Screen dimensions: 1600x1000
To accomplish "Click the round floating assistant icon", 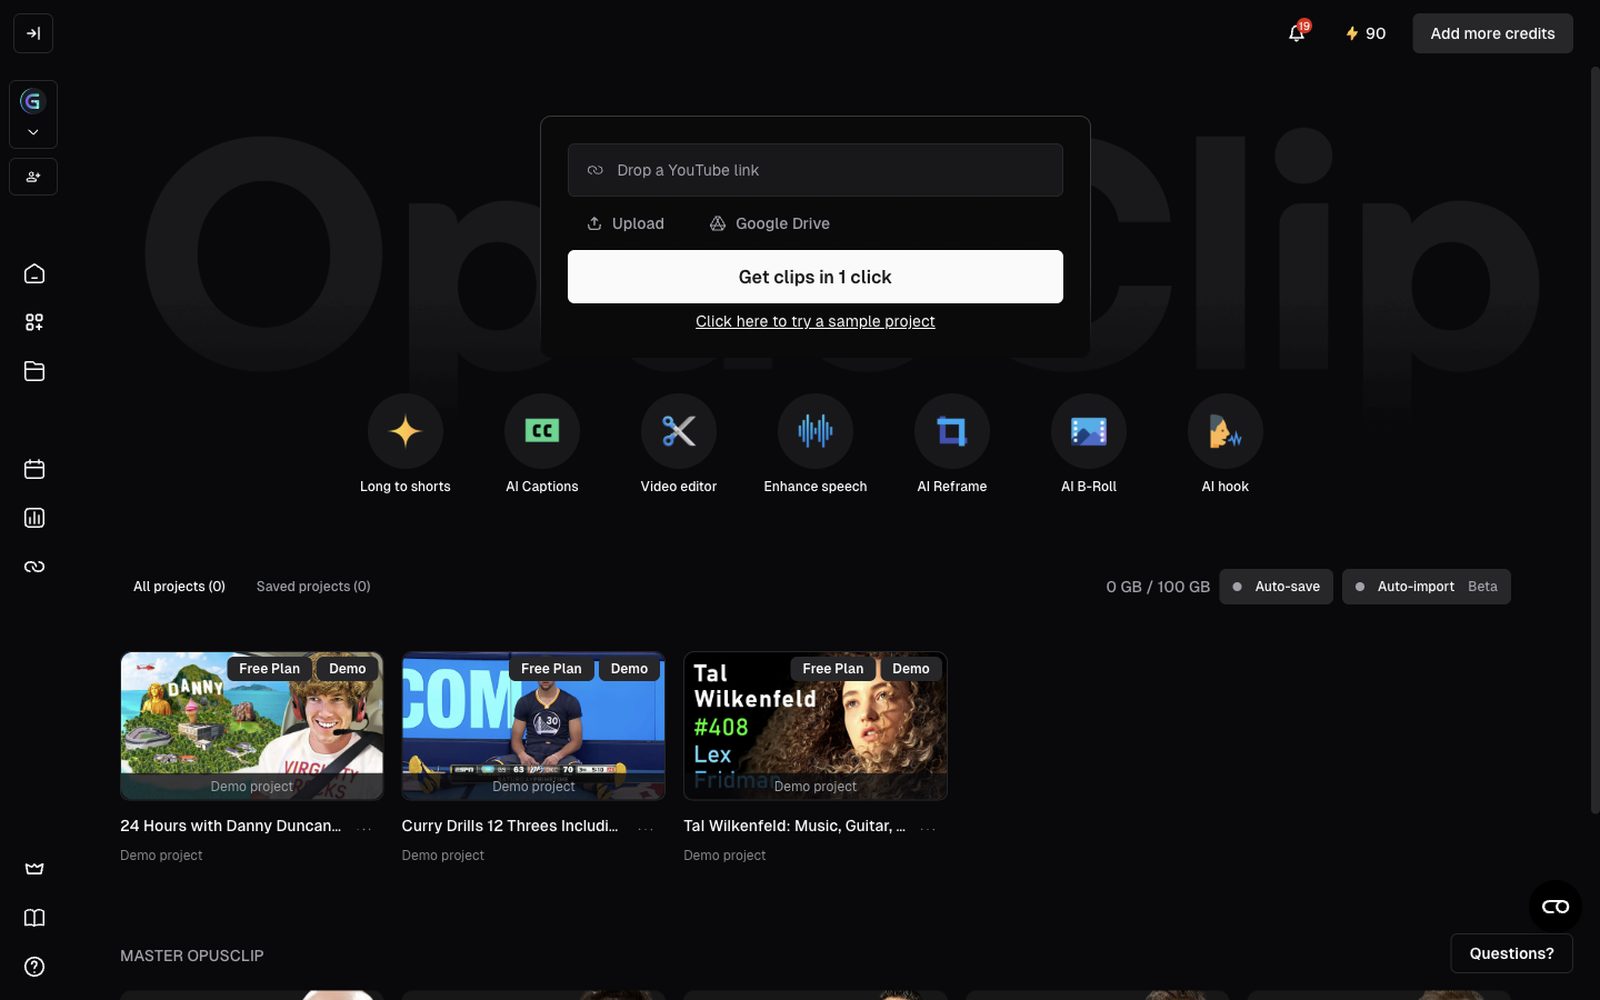I will 1555,907.
